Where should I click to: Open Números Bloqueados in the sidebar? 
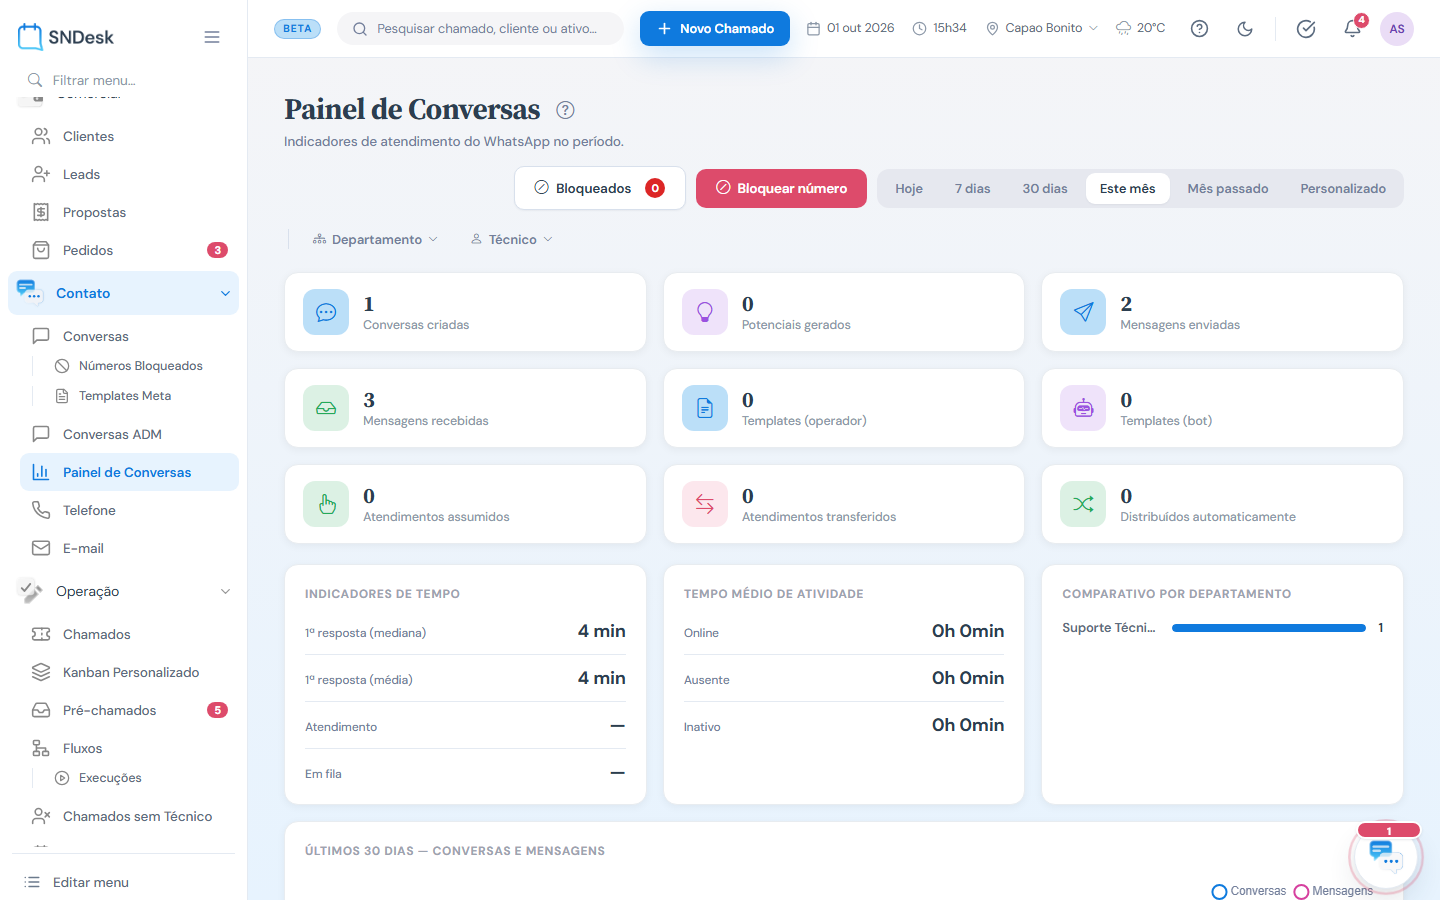coord(141,366)
